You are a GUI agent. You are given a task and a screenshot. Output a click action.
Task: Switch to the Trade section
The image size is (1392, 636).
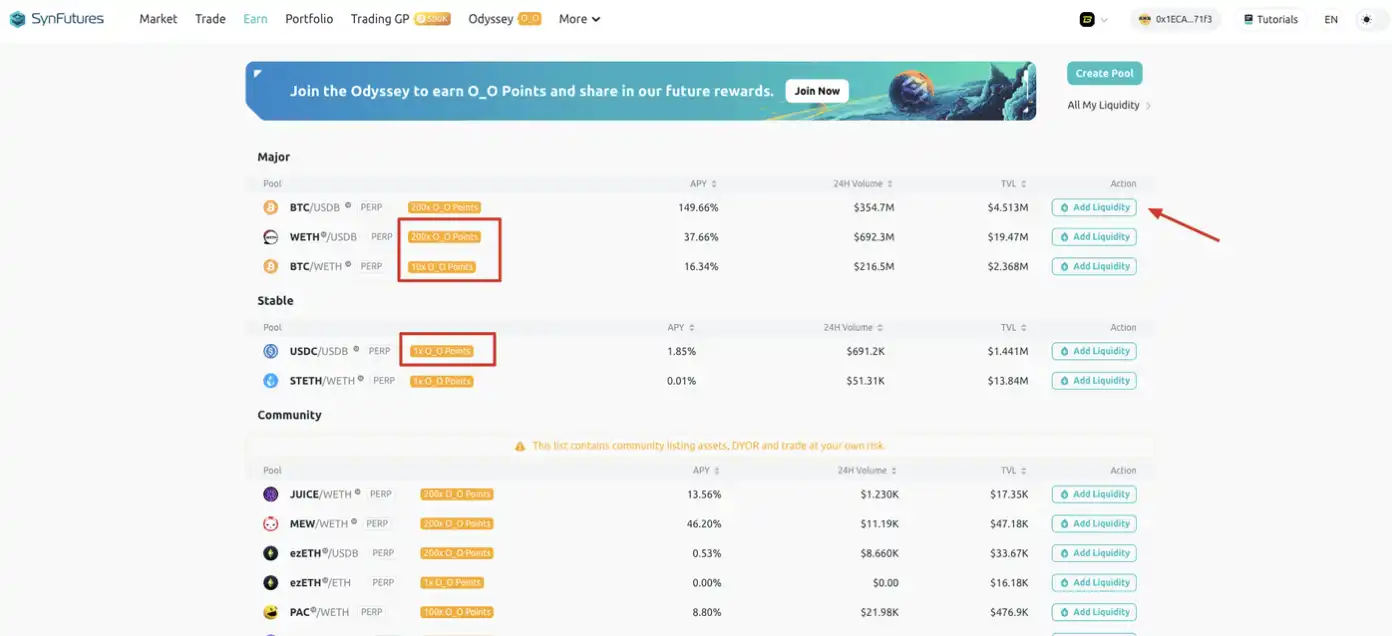[x=209, y=18]
